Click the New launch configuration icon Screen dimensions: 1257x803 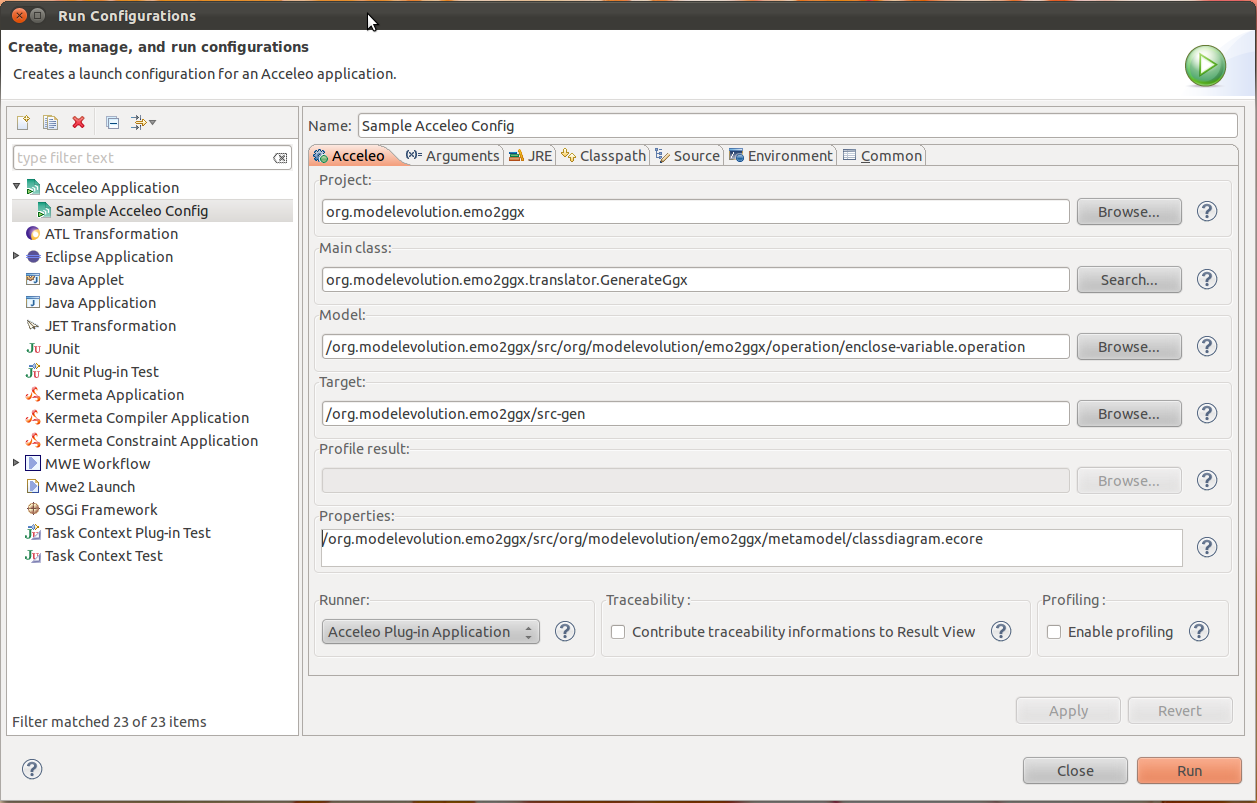[23, 122]
